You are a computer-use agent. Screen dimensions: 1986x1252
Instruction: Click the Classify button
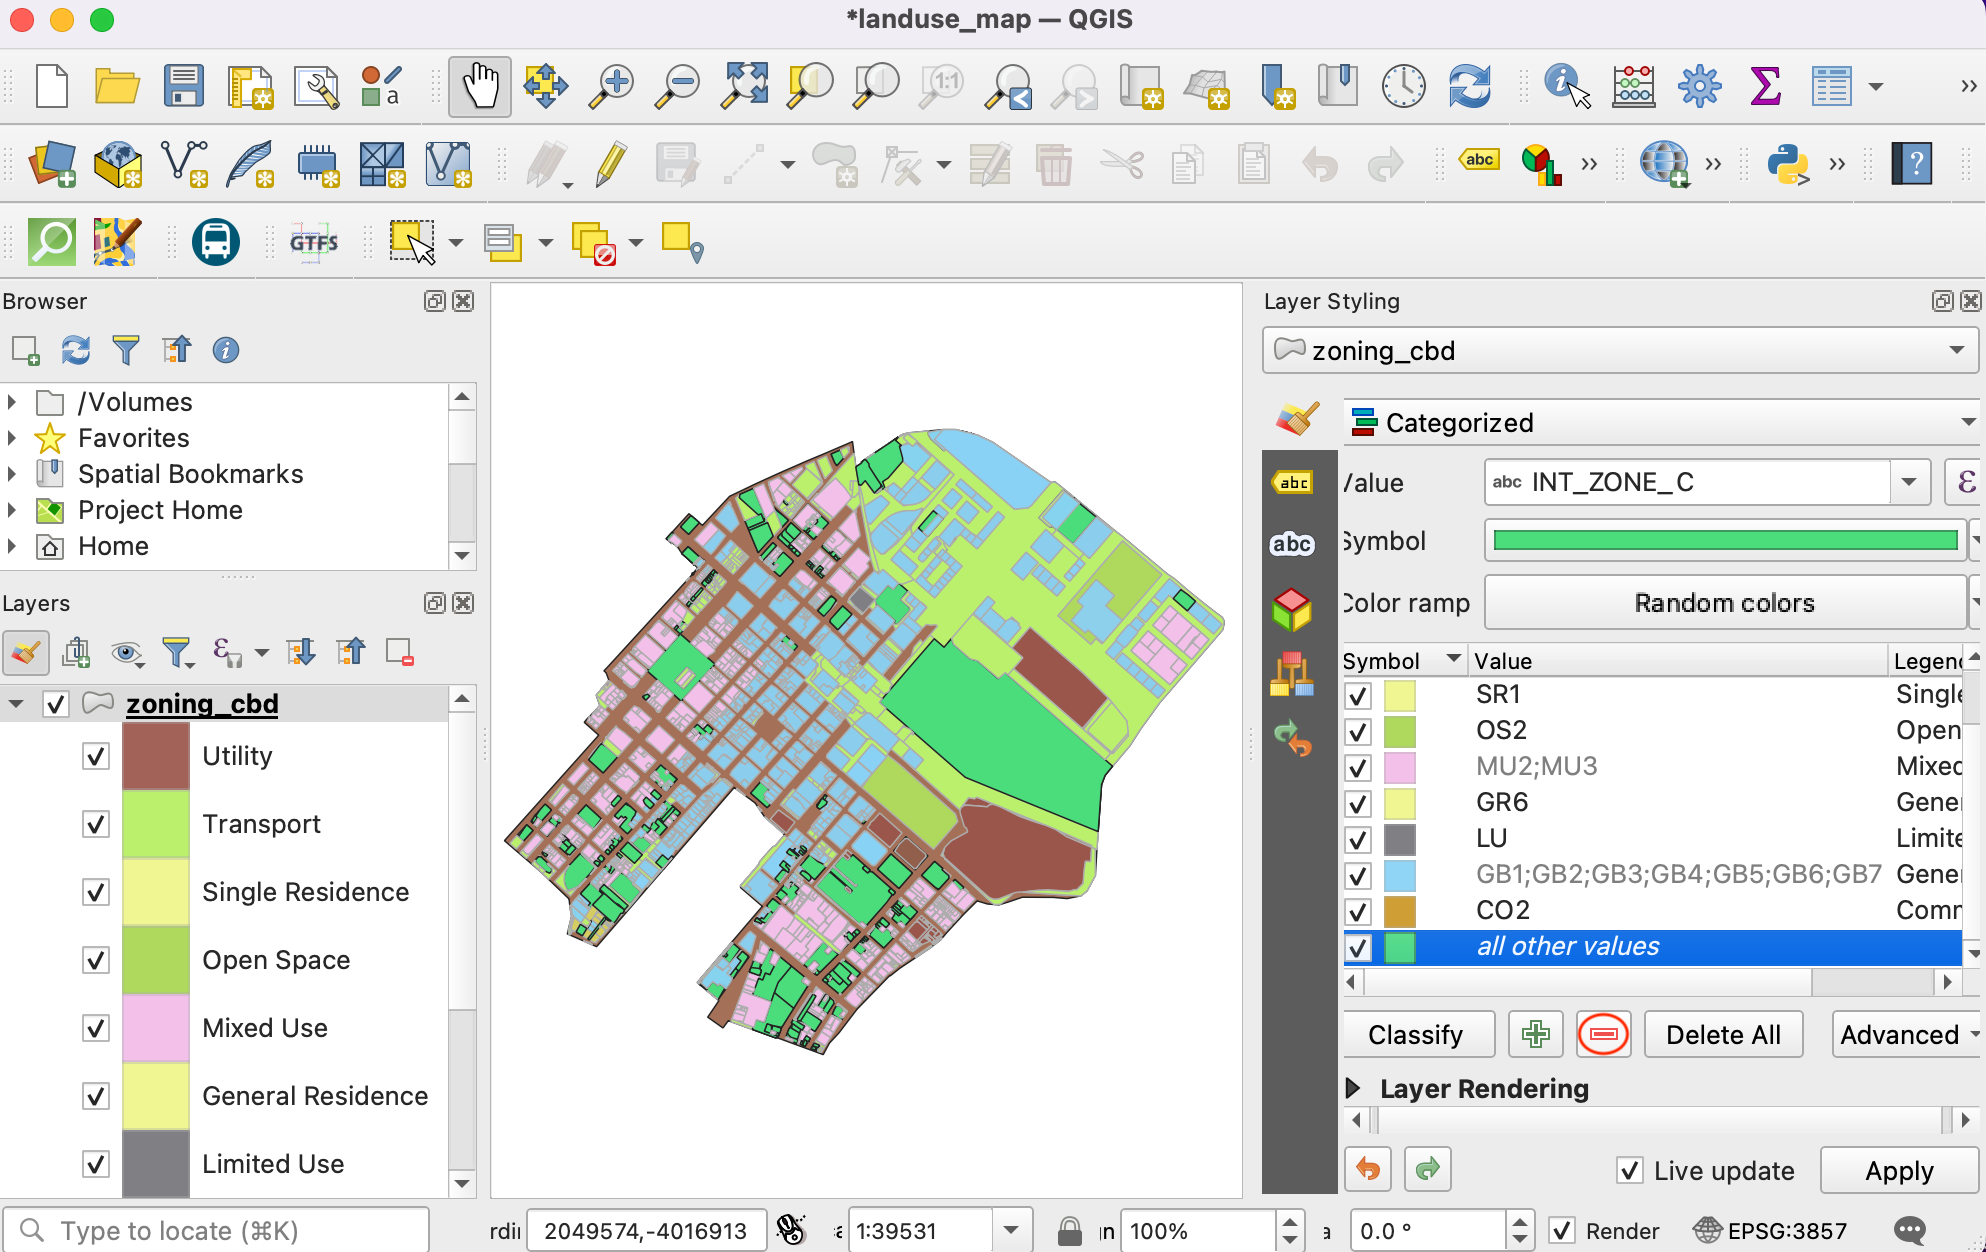click(1415, 1035)
